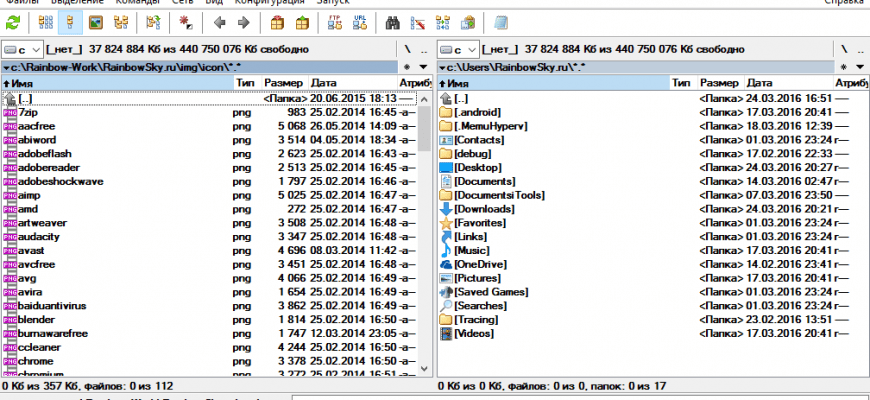Open the Файлы menu

[x=22, y=2]
